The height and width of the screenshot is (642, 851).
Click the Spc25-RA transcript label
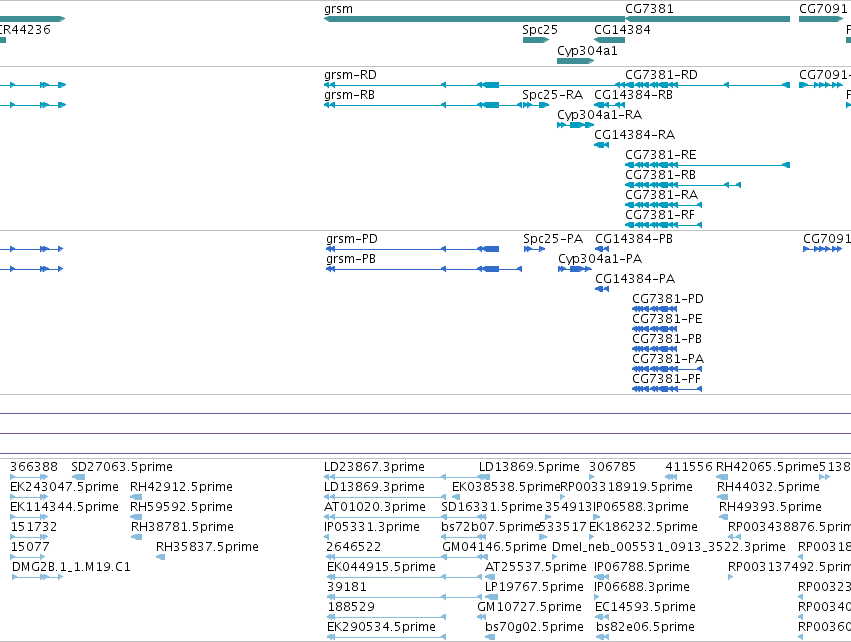pos(552,95)
